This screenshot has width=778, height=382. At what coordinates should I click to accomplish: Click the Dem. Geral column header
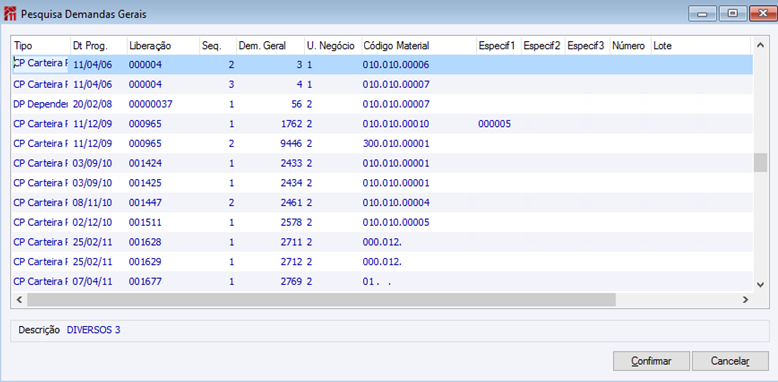(x=270, y=46)
